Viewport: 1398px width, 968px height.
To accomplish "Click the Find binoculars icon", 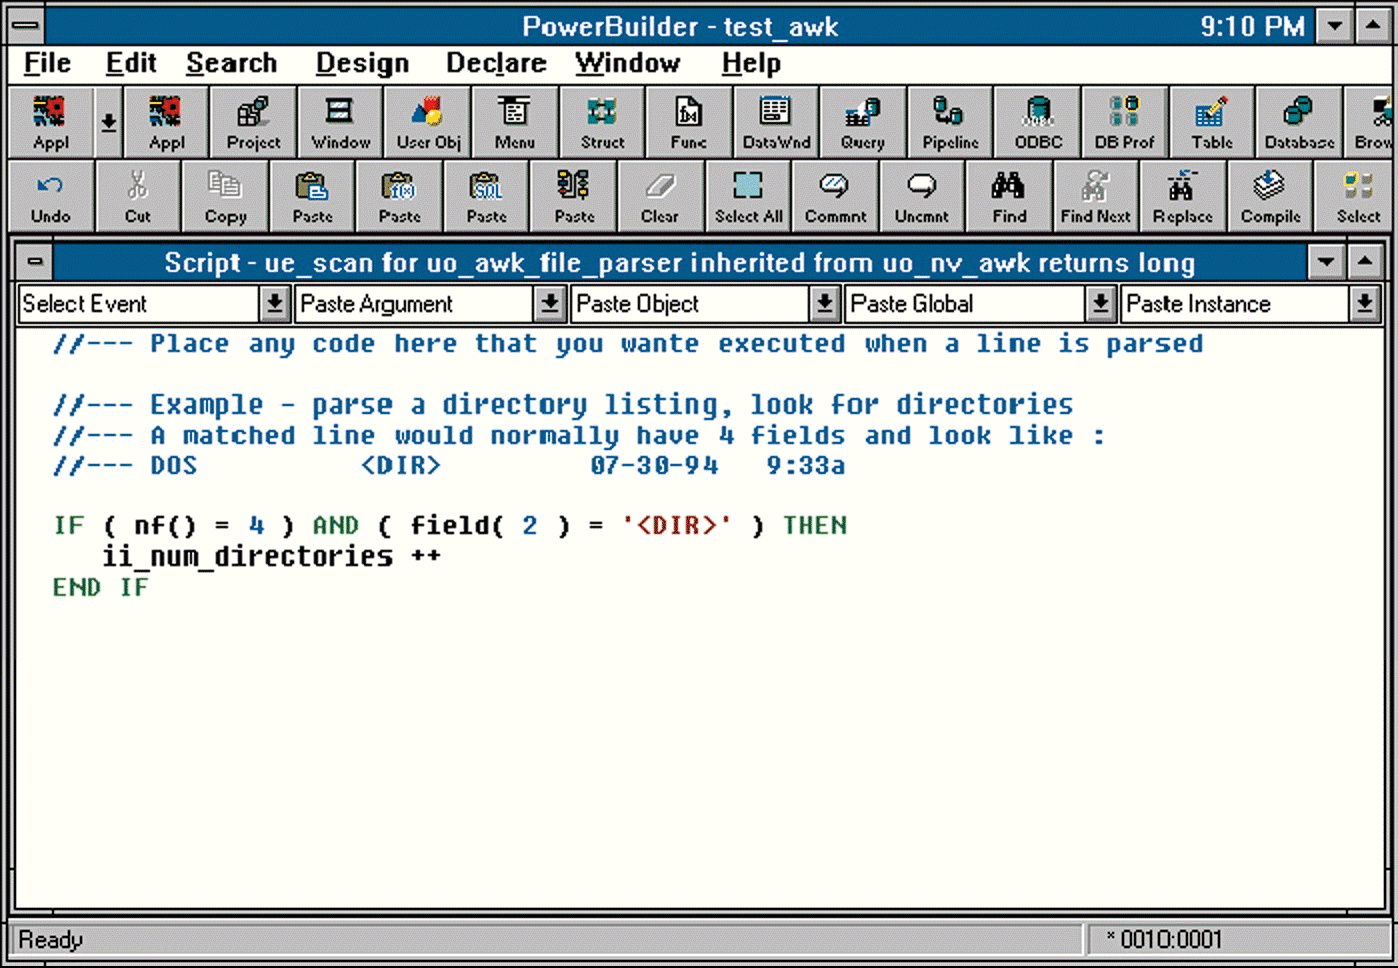I will [1008, 197].
